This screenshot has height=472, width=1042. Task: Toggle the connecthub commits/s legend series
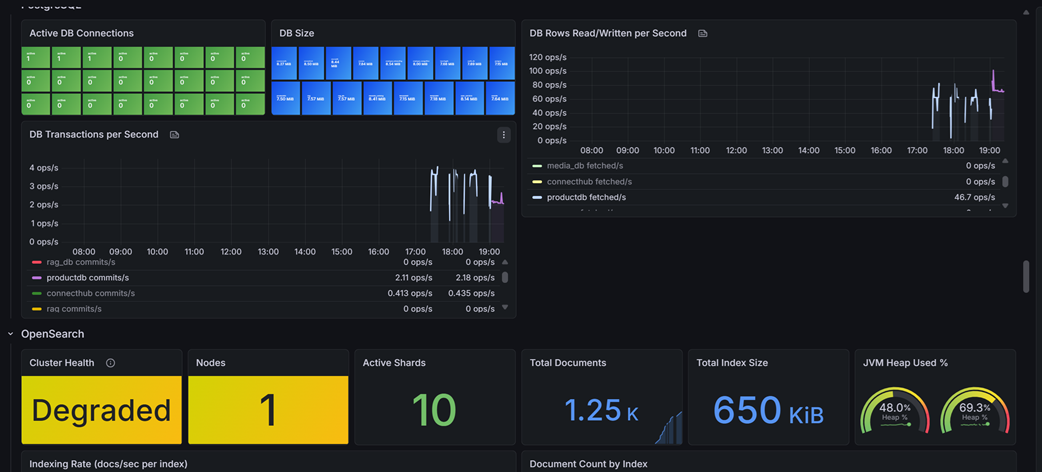[x=90, y=293]
